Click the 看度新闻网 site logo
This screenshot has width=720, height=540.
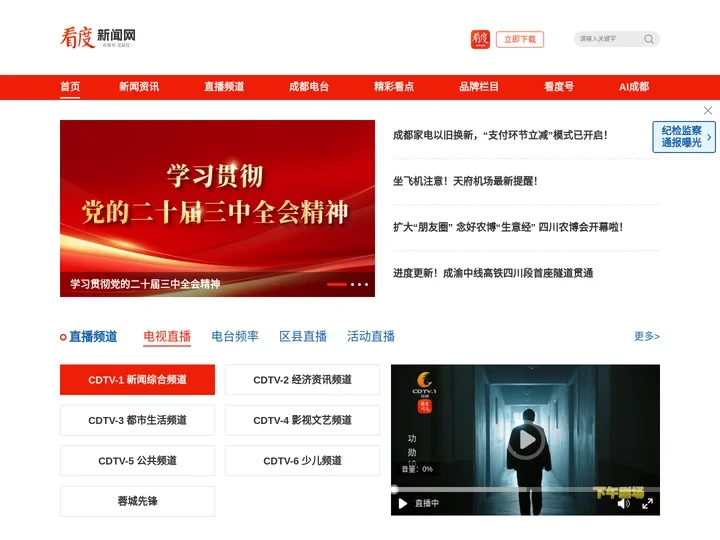point(98,38)
